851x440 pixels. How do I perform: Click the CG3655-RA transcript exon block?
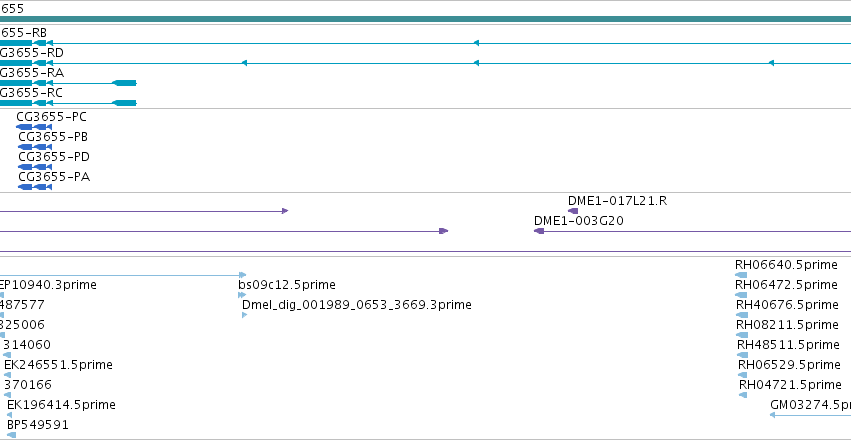tap(124, 83)
